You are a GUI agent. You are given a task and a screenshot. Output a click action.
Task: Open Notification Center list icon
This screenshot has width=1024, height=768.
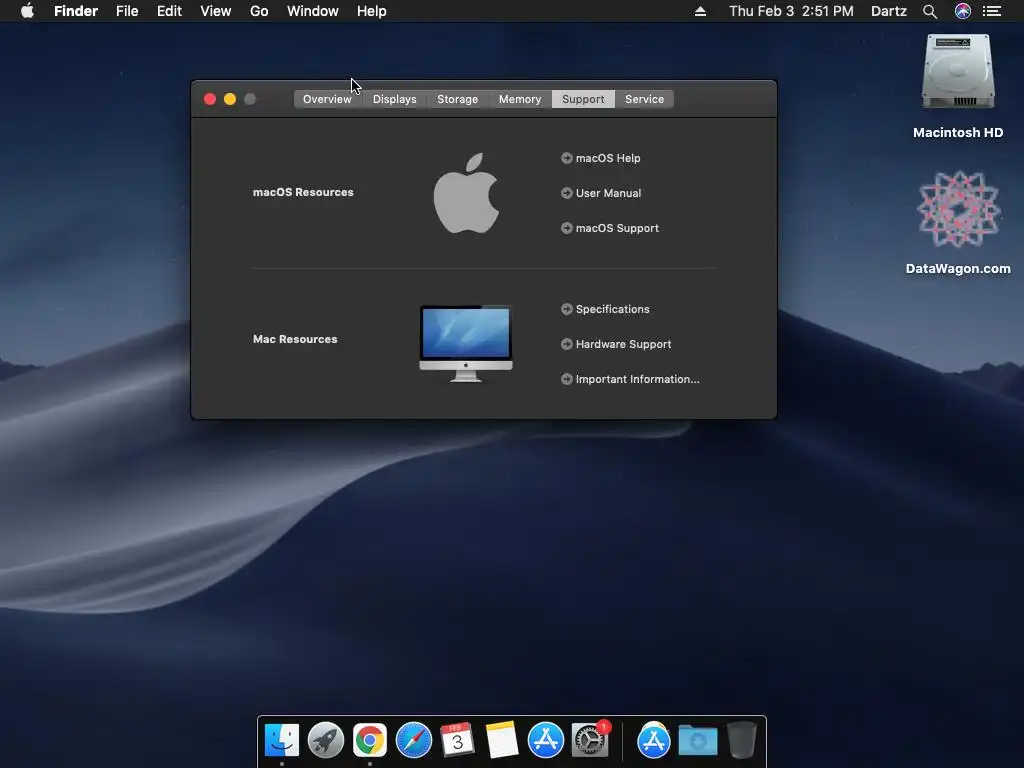(x=992, y=11)
